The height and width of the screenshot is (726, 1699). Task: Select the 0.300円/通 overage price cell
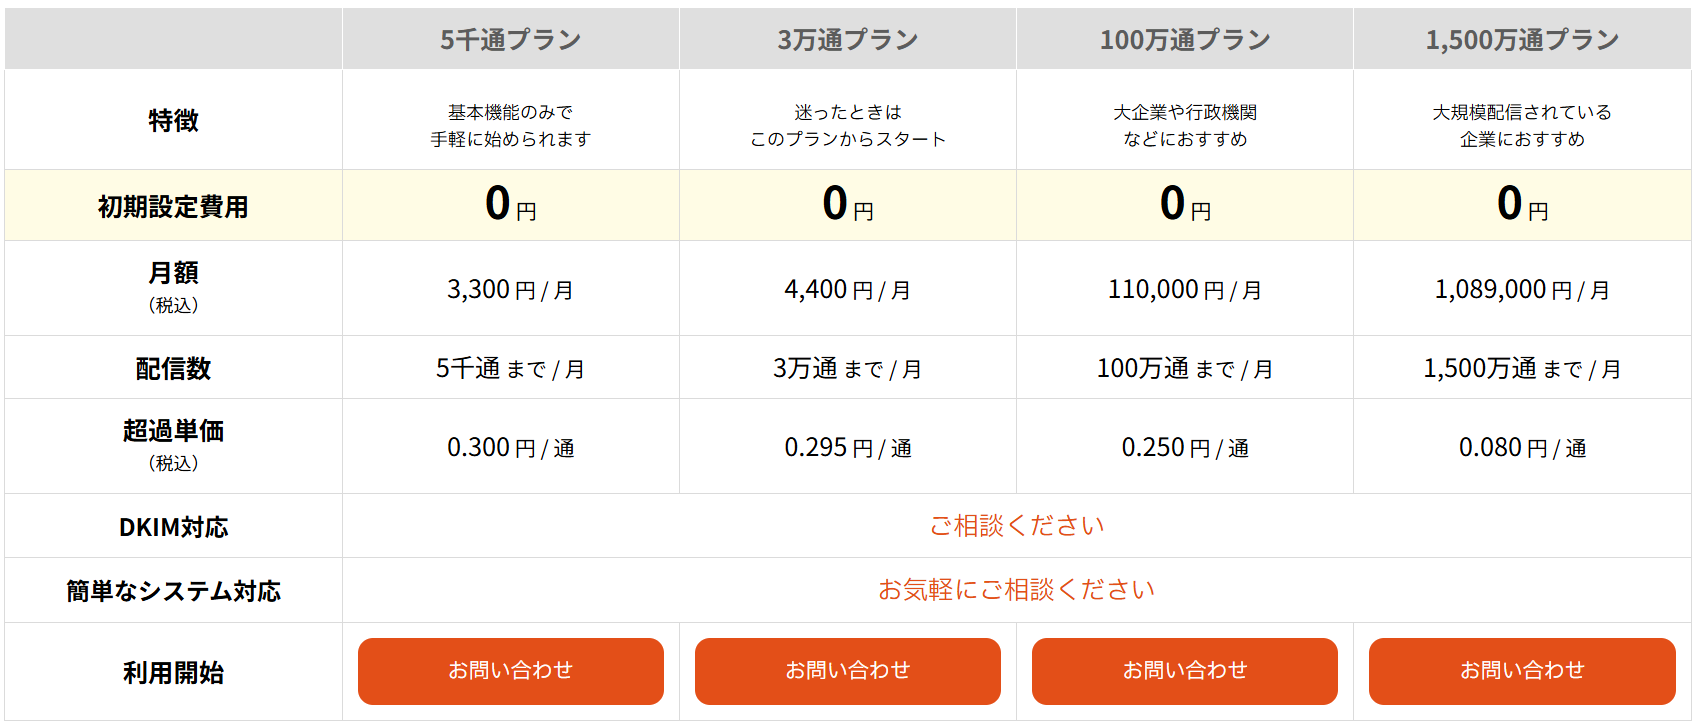tap(510, 448)
